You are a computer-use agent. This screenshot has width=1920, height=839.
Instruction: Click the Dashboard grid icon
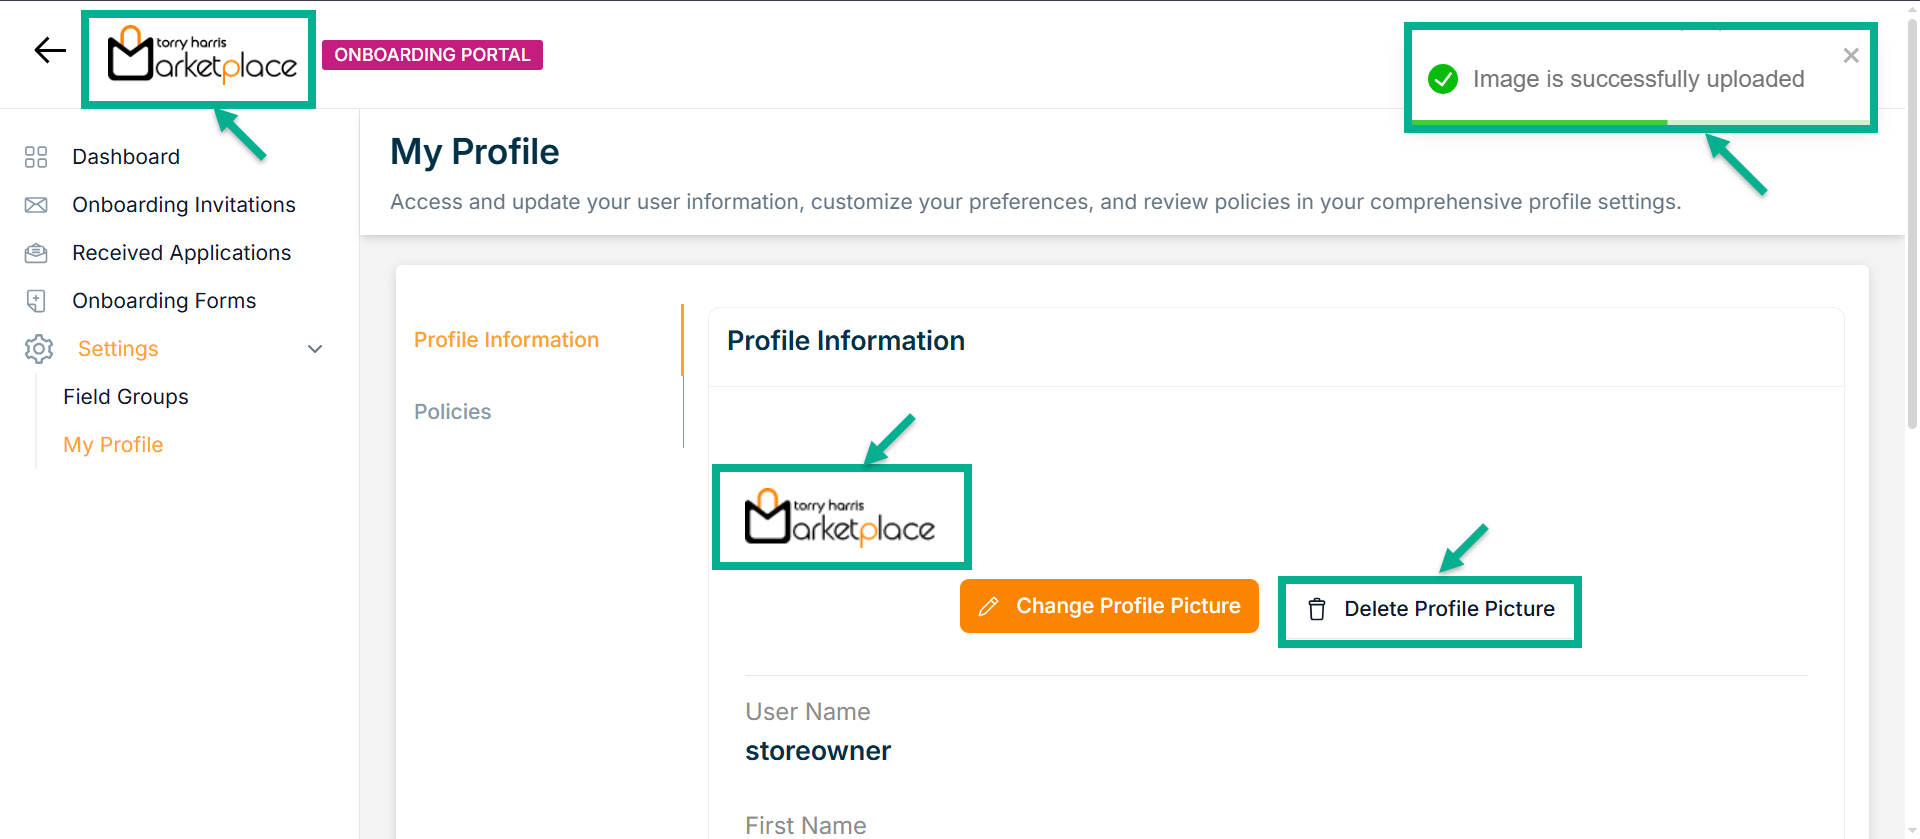pyautogui.click(x=36, y=157)
